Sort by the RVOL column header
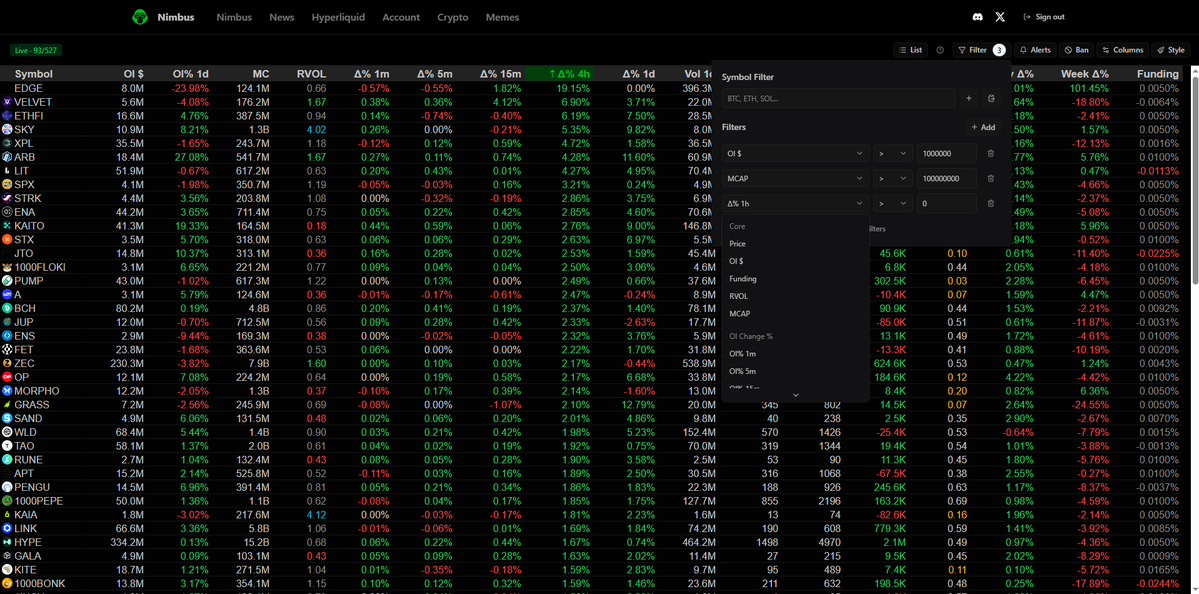The height and width of the screenshot is (594, 1199). pyautogui.click(x=311, y=74)
